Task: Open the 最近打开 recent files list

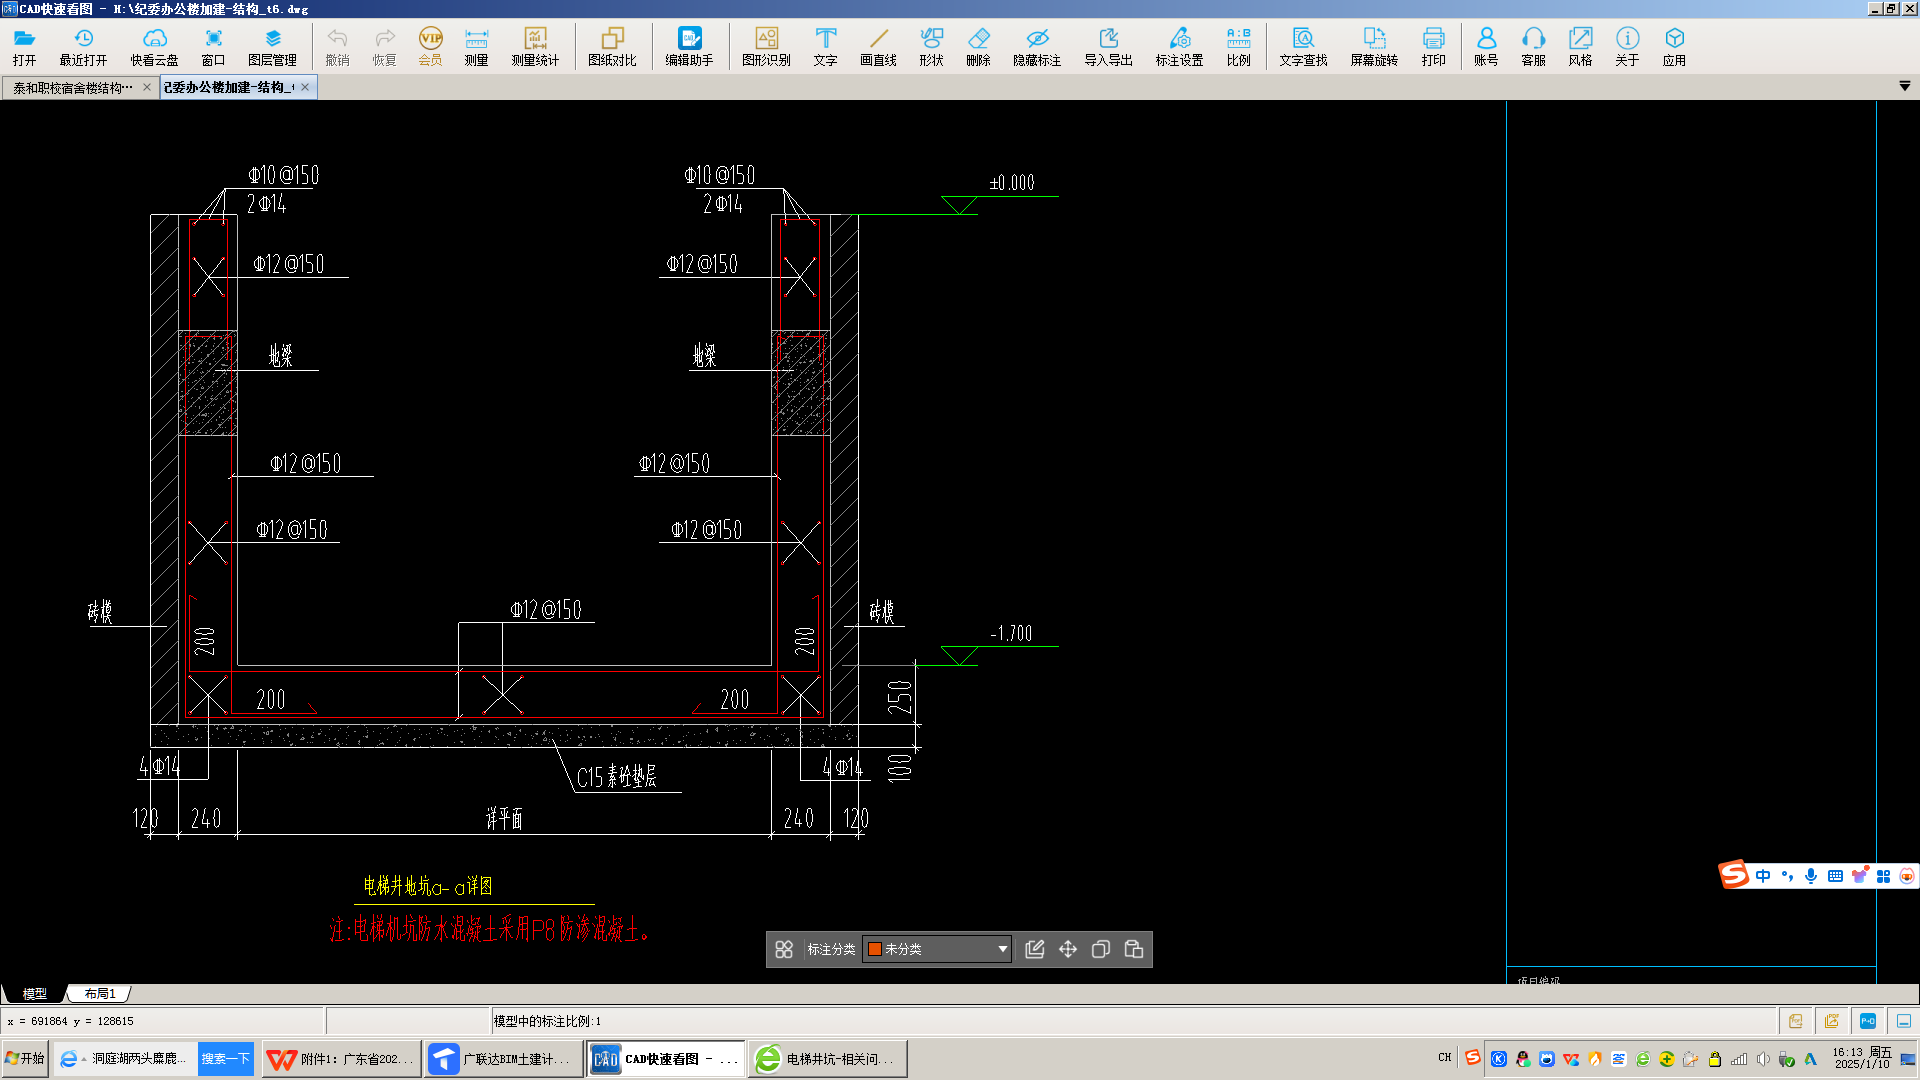Action: [83, 46]
